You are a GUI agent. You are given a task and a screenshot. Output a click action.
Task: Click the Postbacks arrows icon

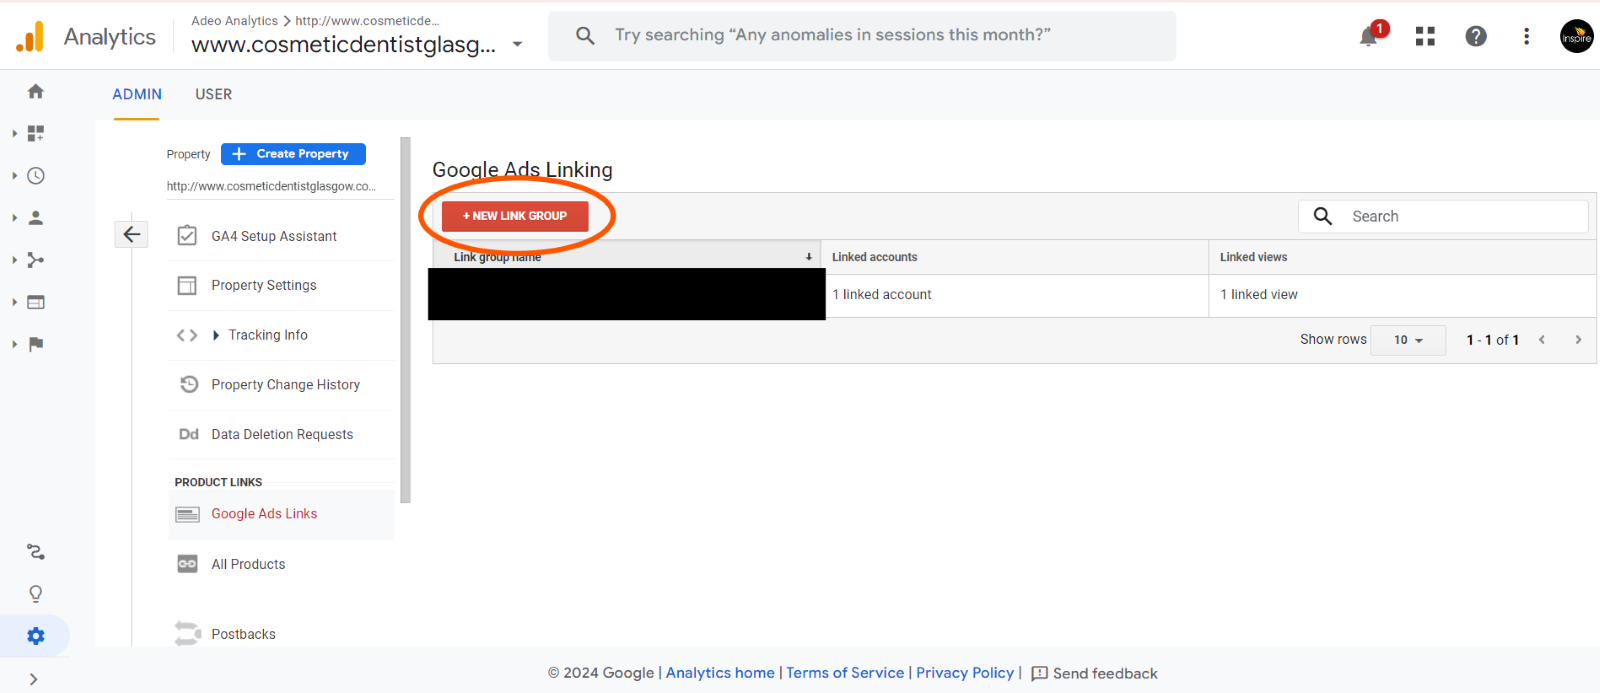(x=188, y=633)
